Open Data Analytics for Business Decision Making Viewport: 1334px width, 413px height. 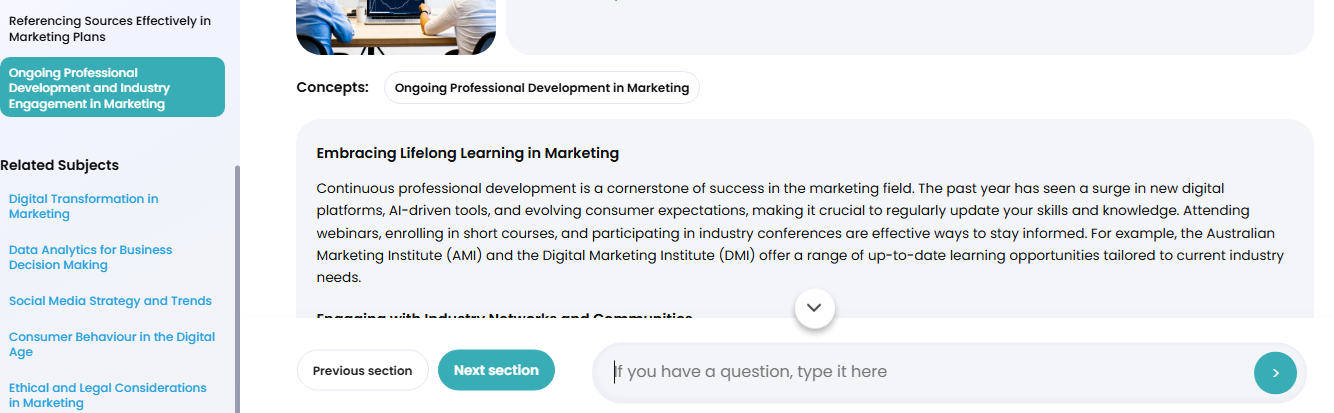90,257
